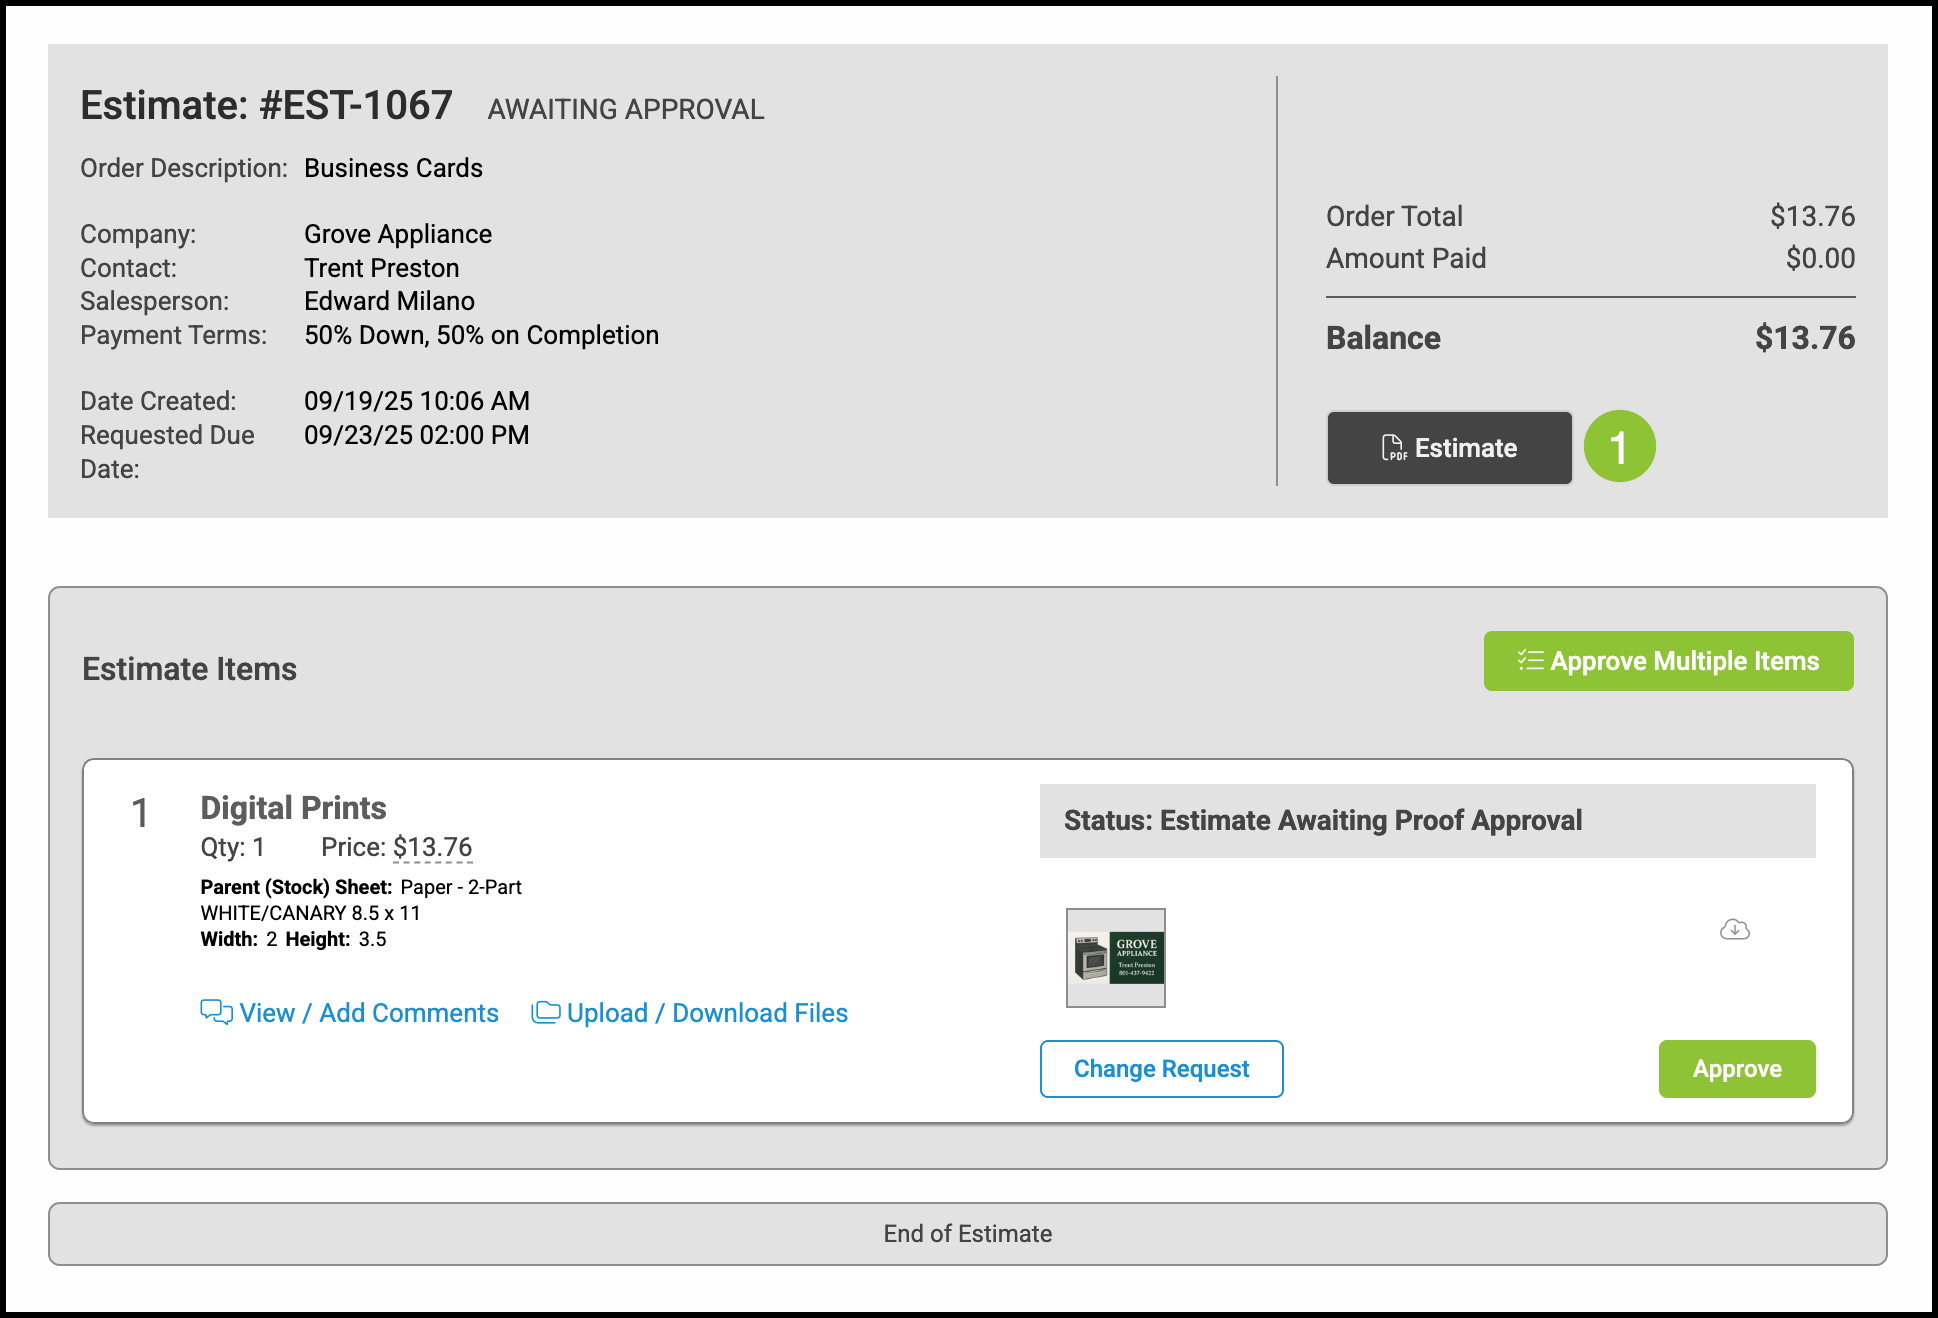
Task: Click the Estimate Items section header
Action: coord(189,669)
